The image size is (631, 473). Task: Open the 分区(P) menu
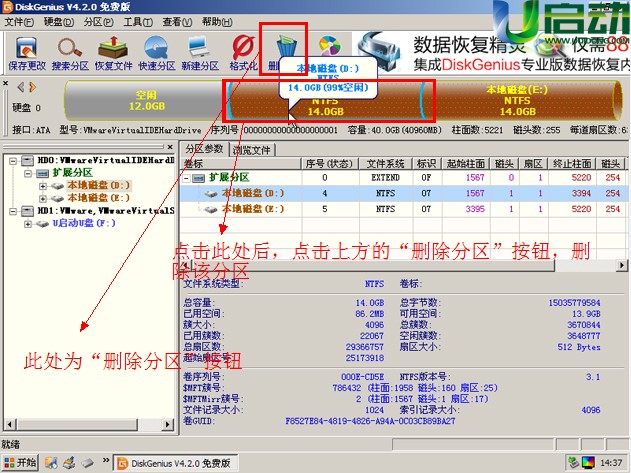(99, 22)
